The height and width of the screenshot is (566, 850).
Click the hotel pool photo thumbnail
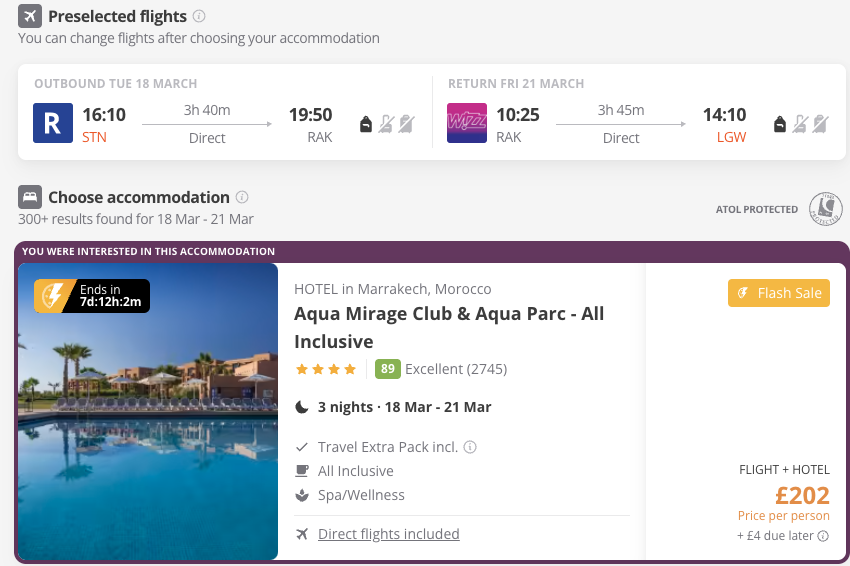(148, 411)
